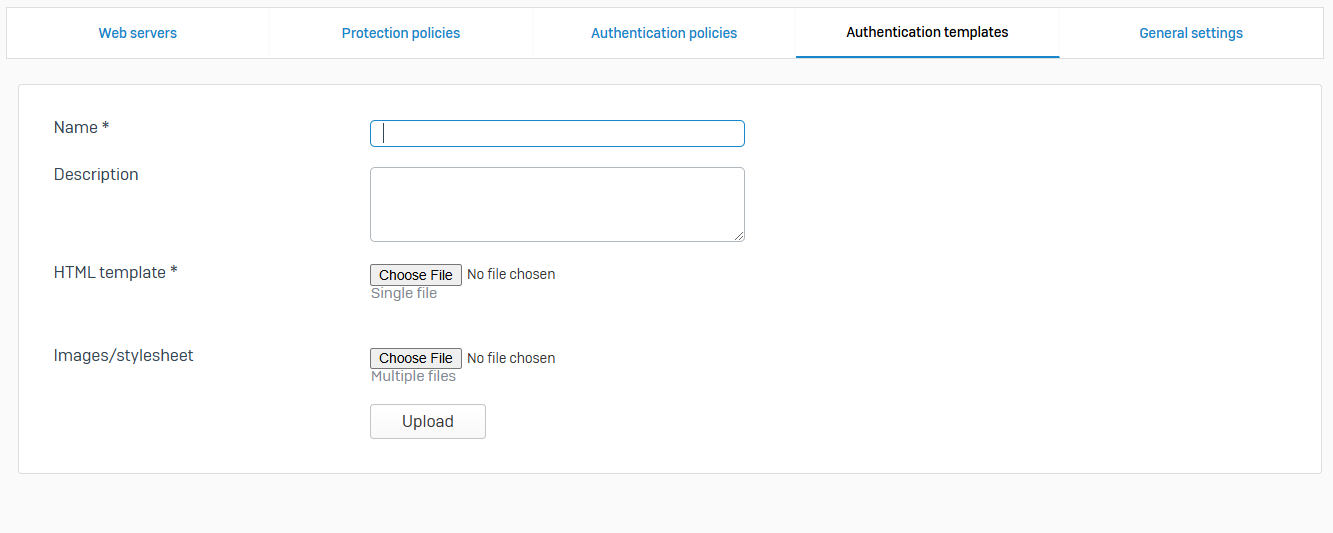The width and height of the screenshot is (1333, 533).
Task: Click 'No file chosen' beside Images/stylesheet
Action: click(511, 358)
